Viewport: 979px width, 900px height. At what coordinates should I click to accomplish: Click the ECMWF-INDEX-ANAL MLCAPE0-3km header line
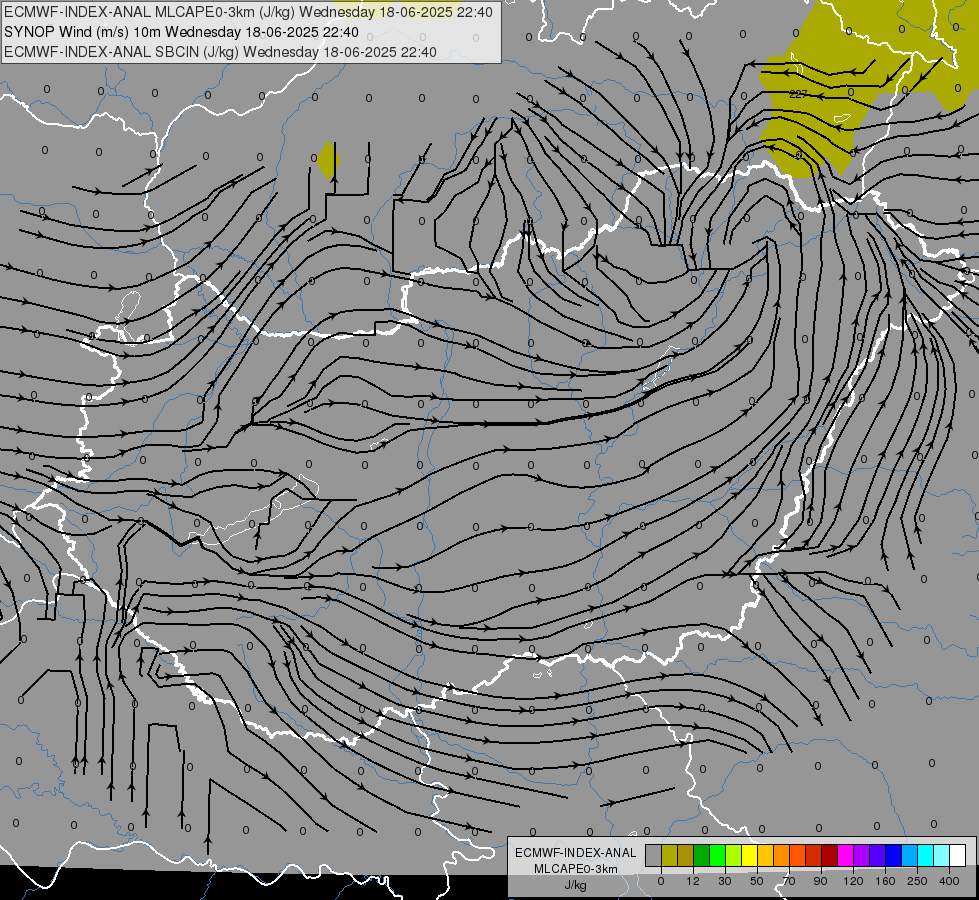coord(248,12)
